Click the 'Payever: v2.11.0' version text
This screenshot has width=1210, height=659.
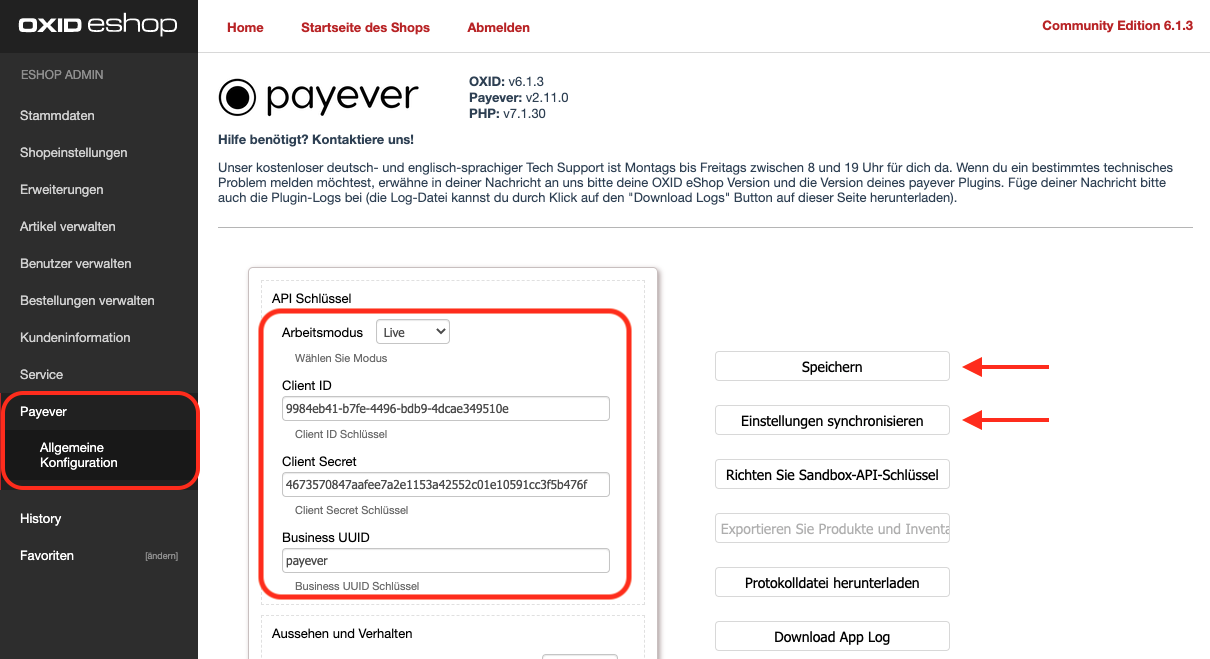tap(519, 97)
